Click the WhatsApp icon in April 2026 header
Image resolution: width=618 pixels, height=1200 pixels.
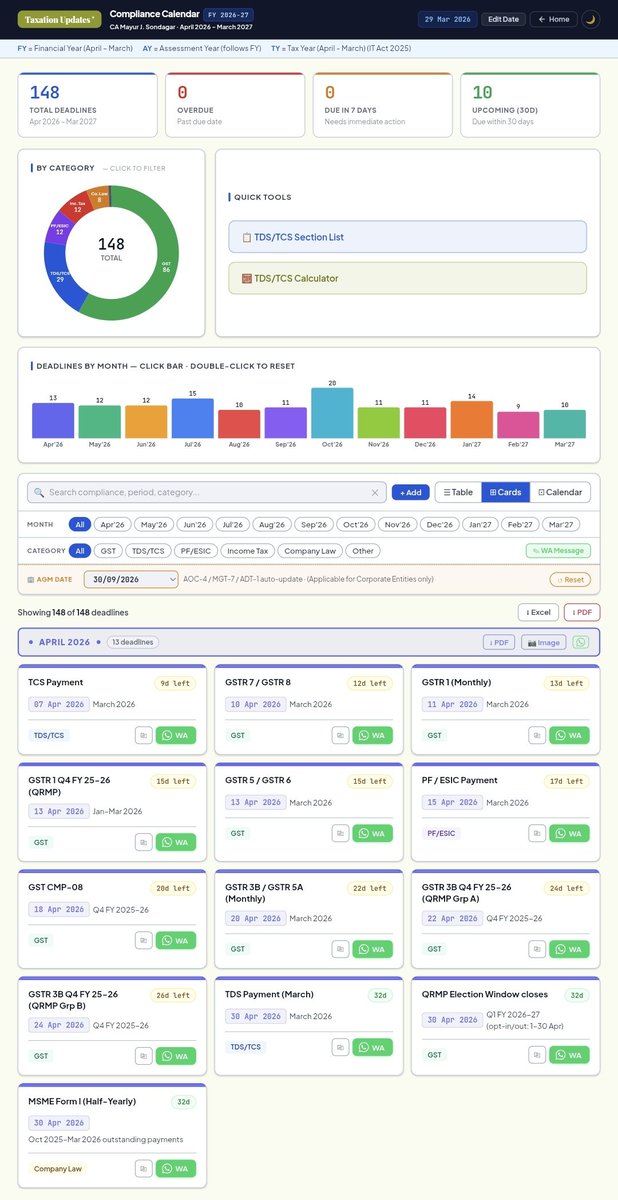580,642
